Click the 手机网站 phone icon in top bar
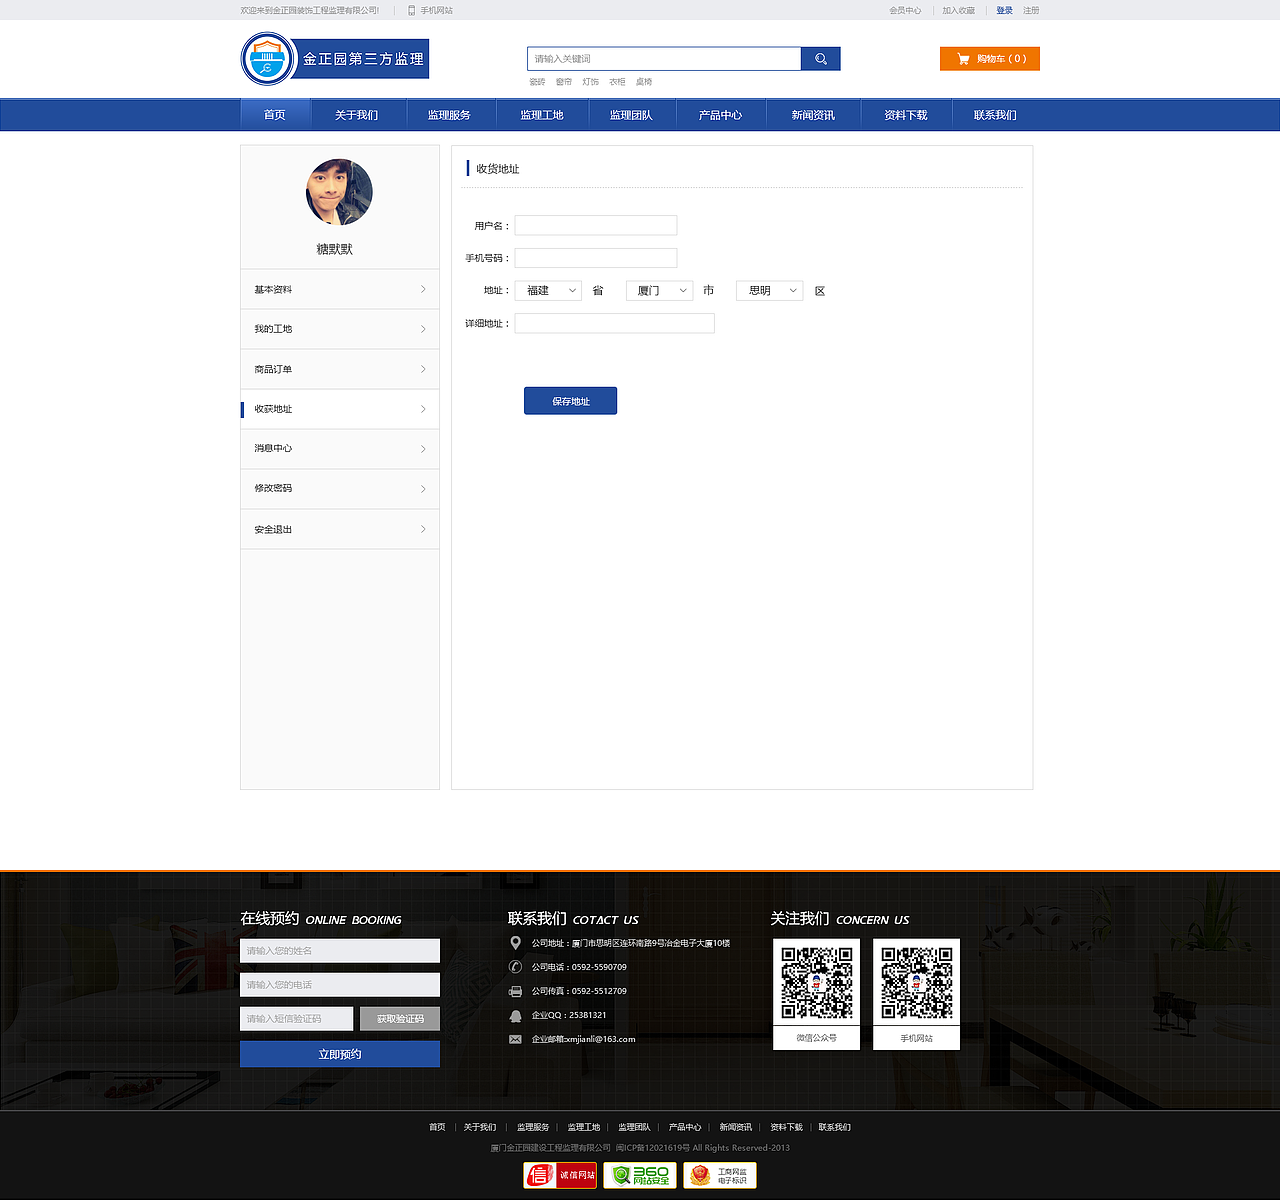 coord(411,10)
